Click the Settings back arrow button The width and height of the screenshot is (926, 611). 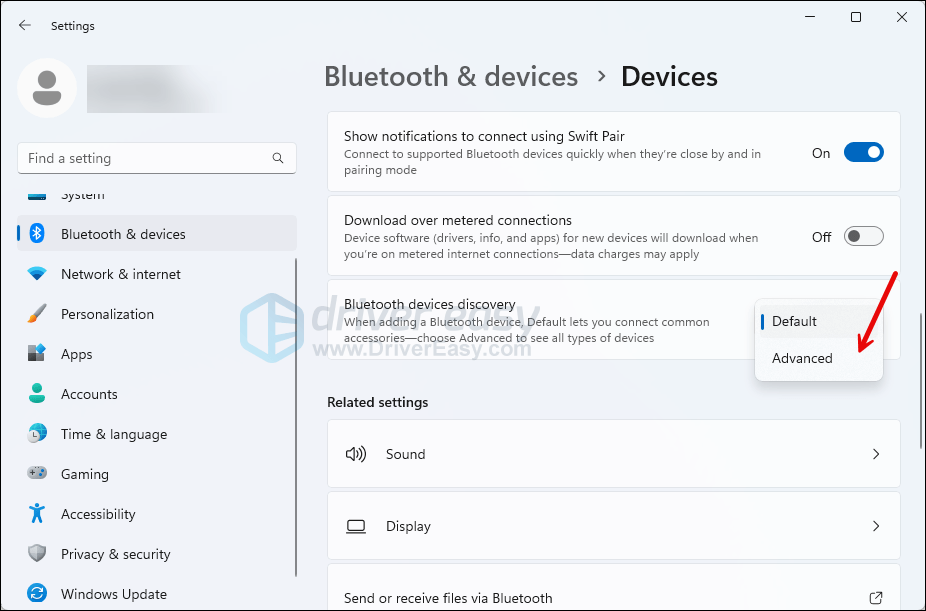point(25,26)
